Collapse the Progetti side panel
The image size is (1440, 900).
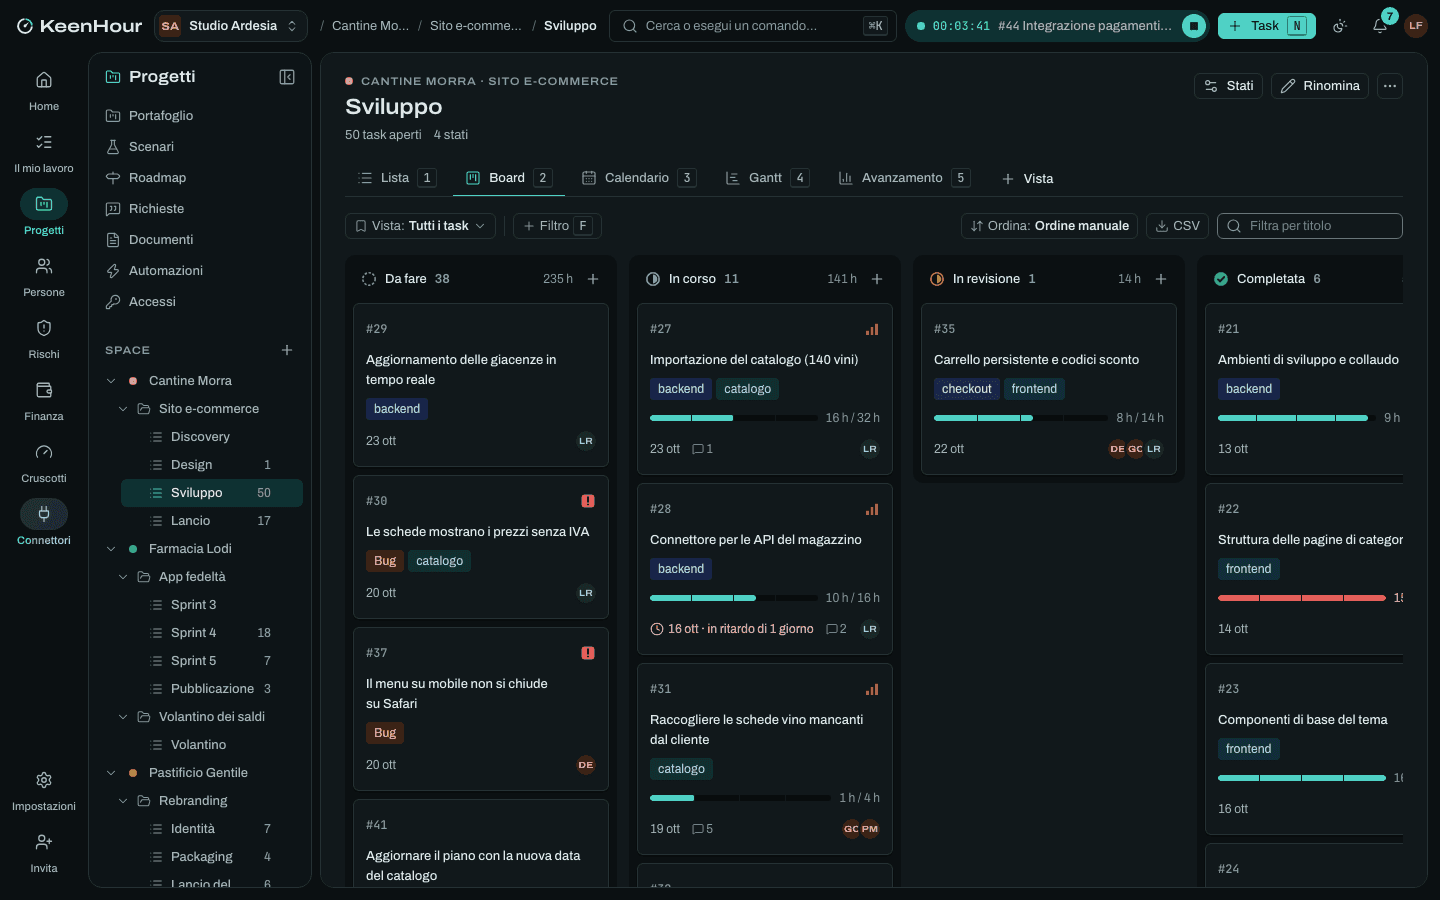click(287, 77)
